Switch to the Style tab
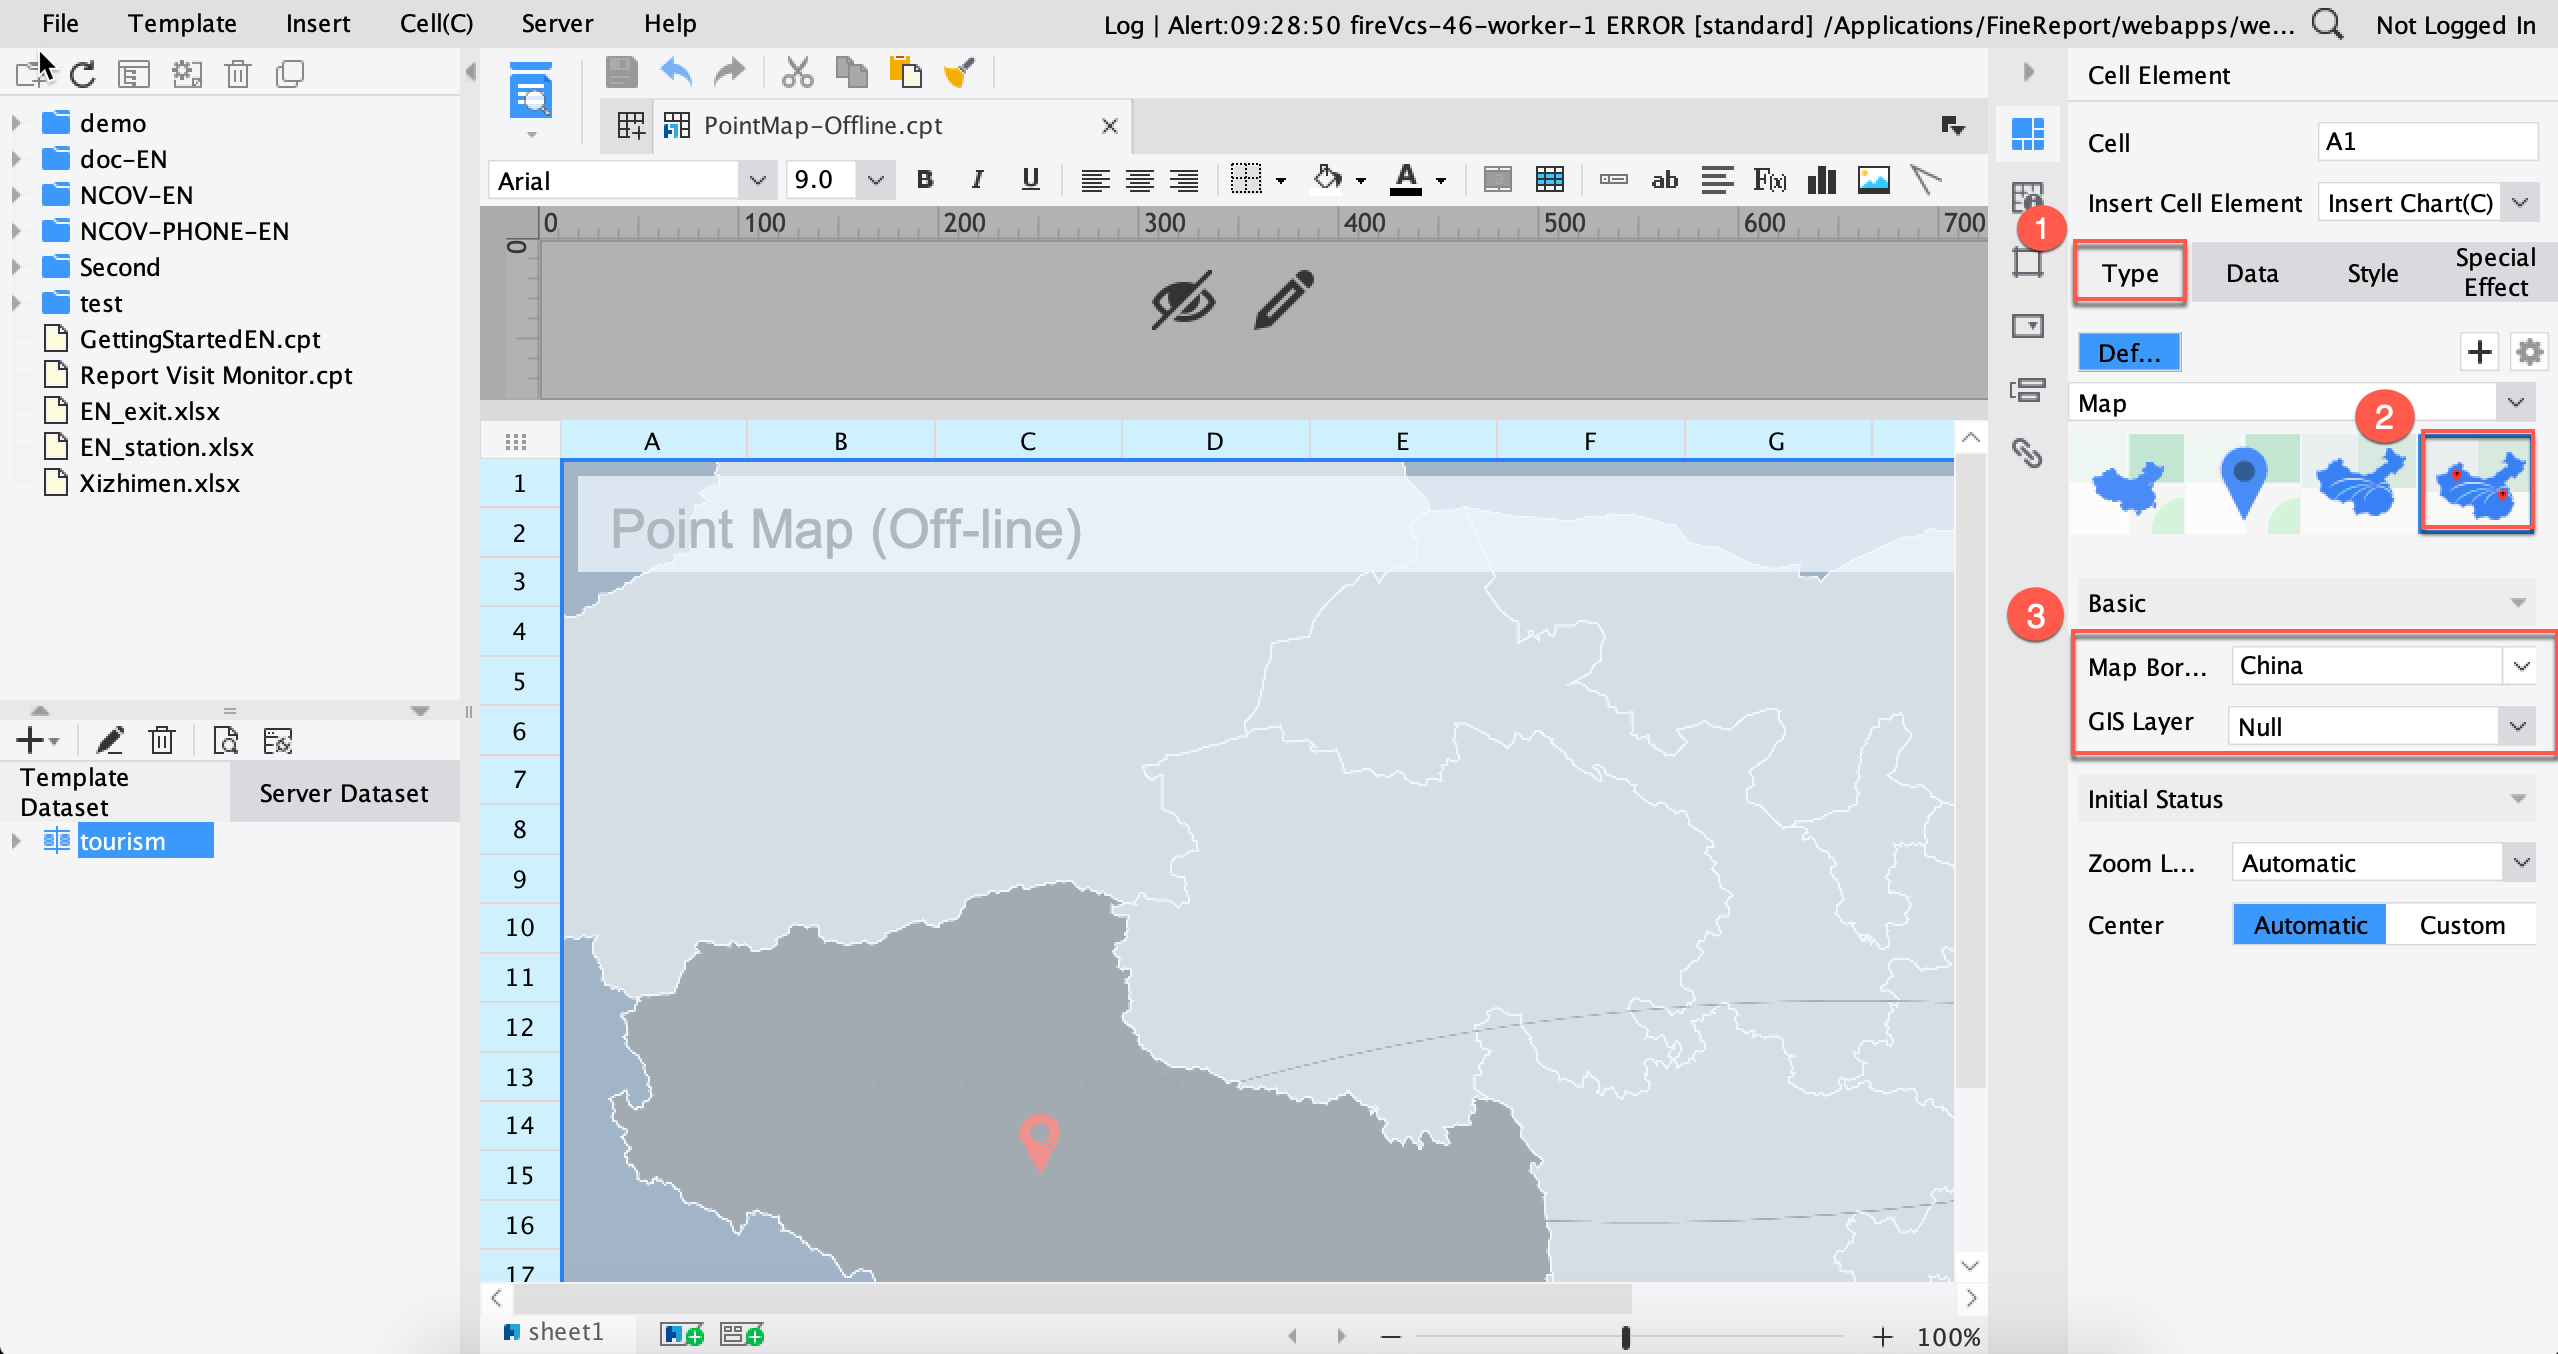The width and height of the screenshot is (2558, 1354). (2372, 273)
